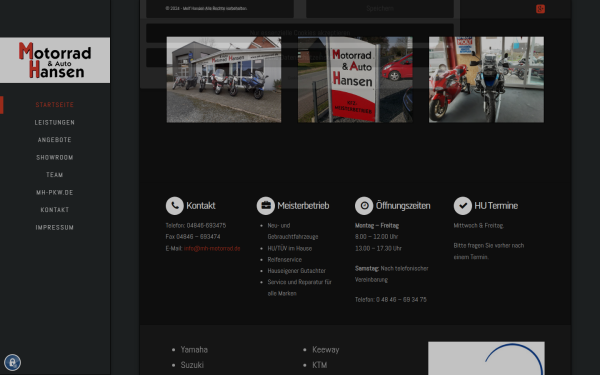Click the briefcase icon beside Meisterbetrieb
This screenshot has width=600, height=375.
266,205
